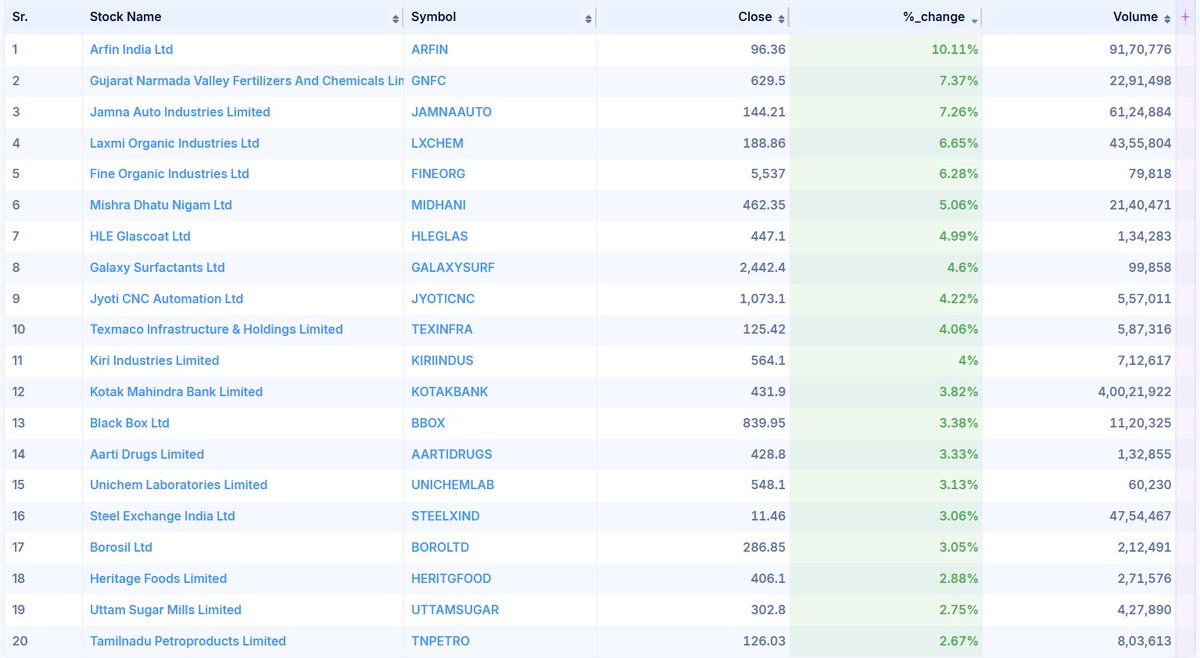Click the FINEORG symbol link
1200x658 pixels.
(x=438, y=174)
